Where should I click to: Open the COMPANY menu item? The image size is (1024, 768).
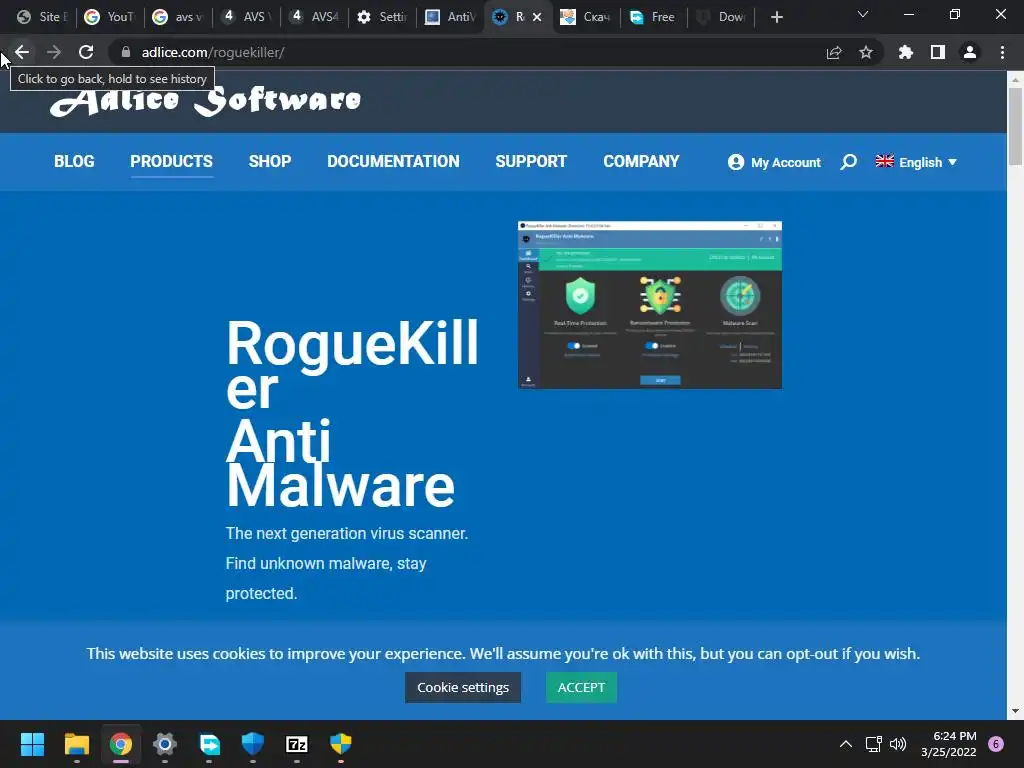pos(641,161)
